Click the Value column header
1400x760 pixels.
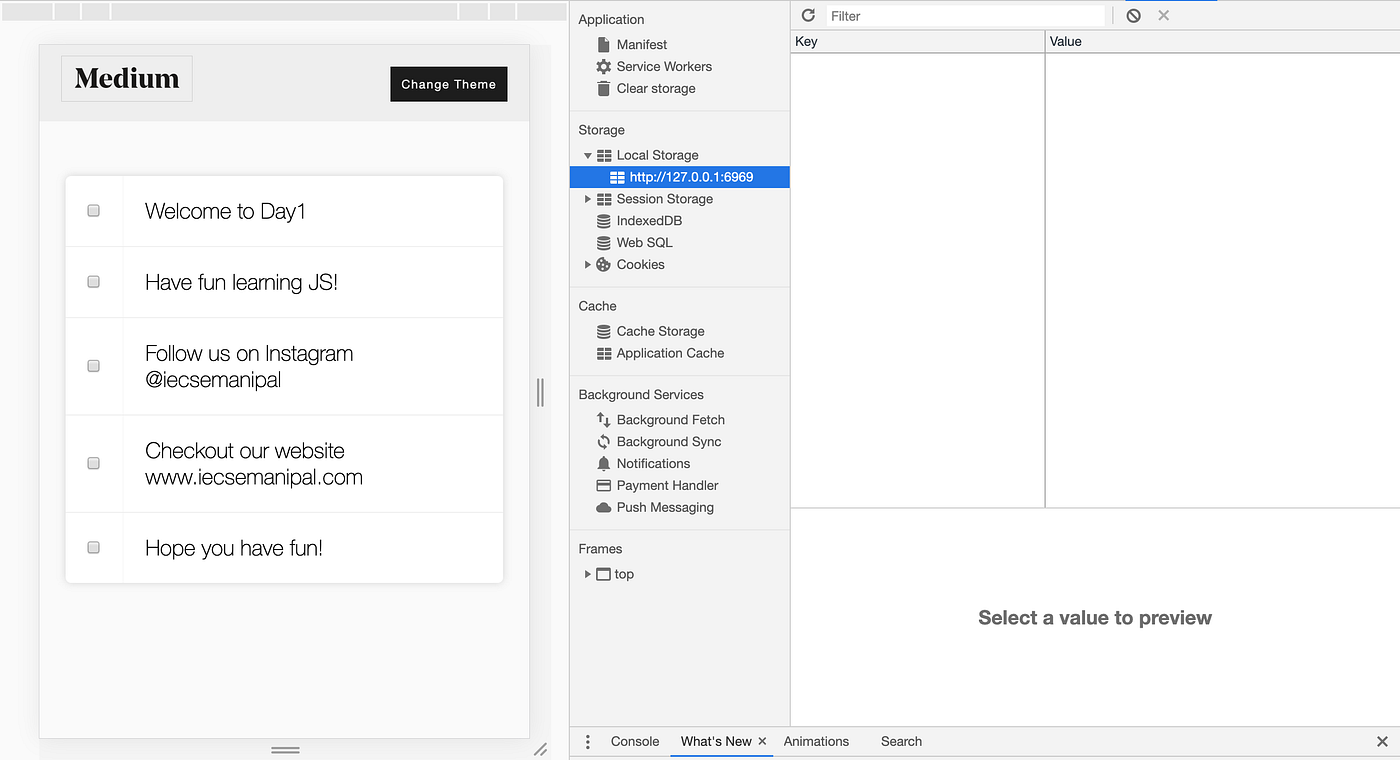[x=1222, y=42]
